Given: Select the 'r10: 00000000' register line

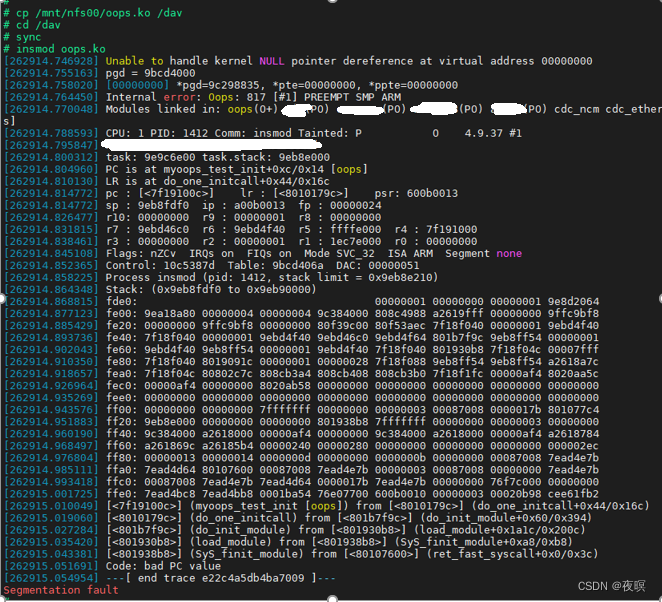Looking at the screenshot, I should (x=193, y=217).
